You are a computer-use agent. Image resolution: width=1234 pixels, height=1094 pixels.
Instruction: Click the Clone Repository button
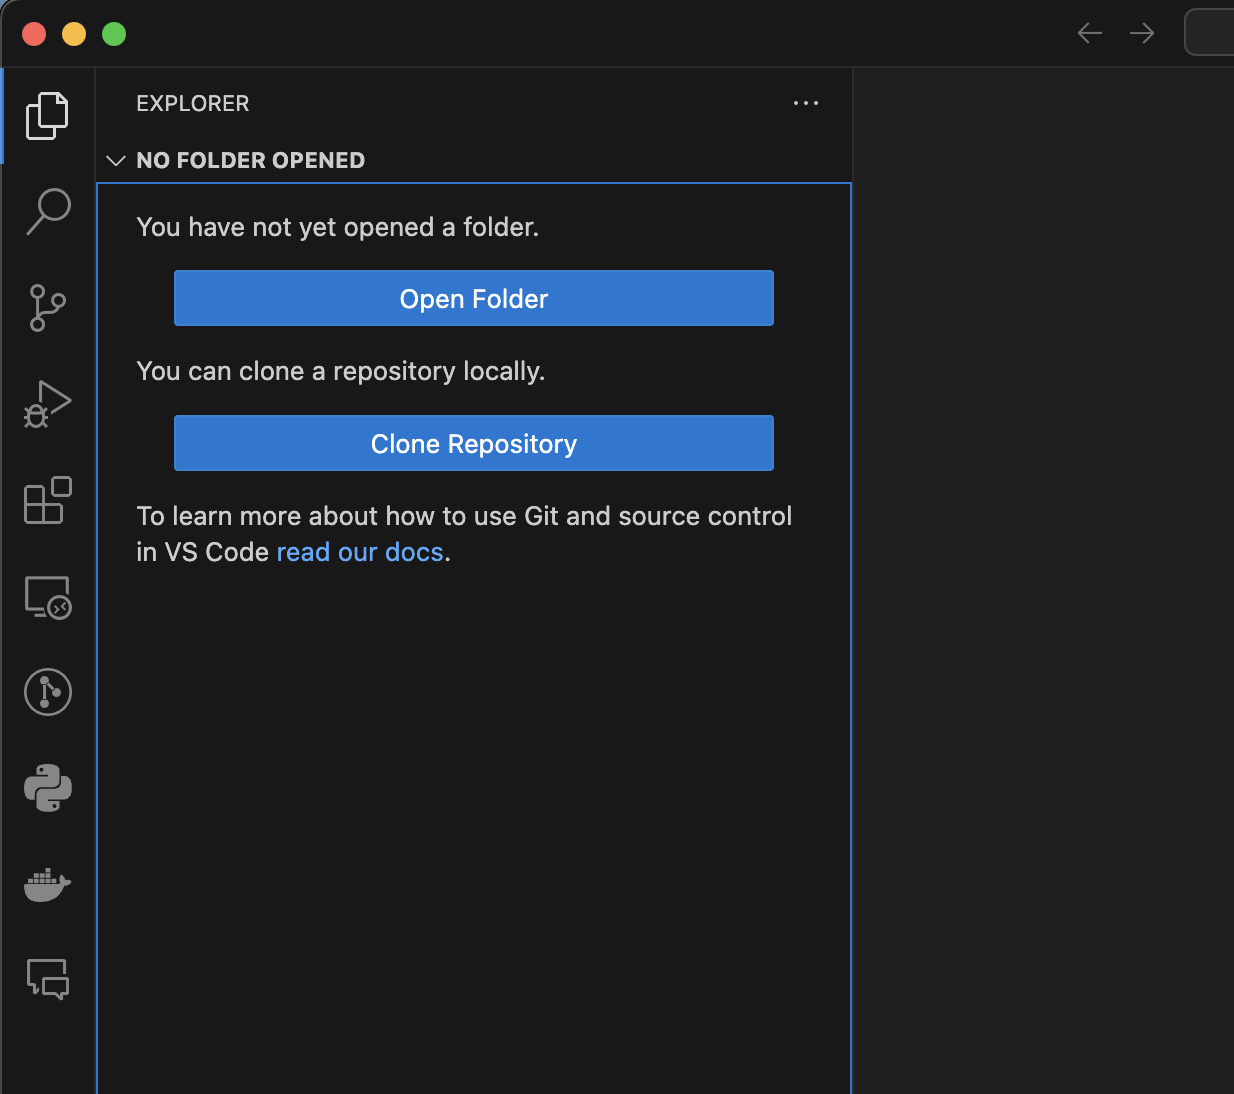point(473,443)
